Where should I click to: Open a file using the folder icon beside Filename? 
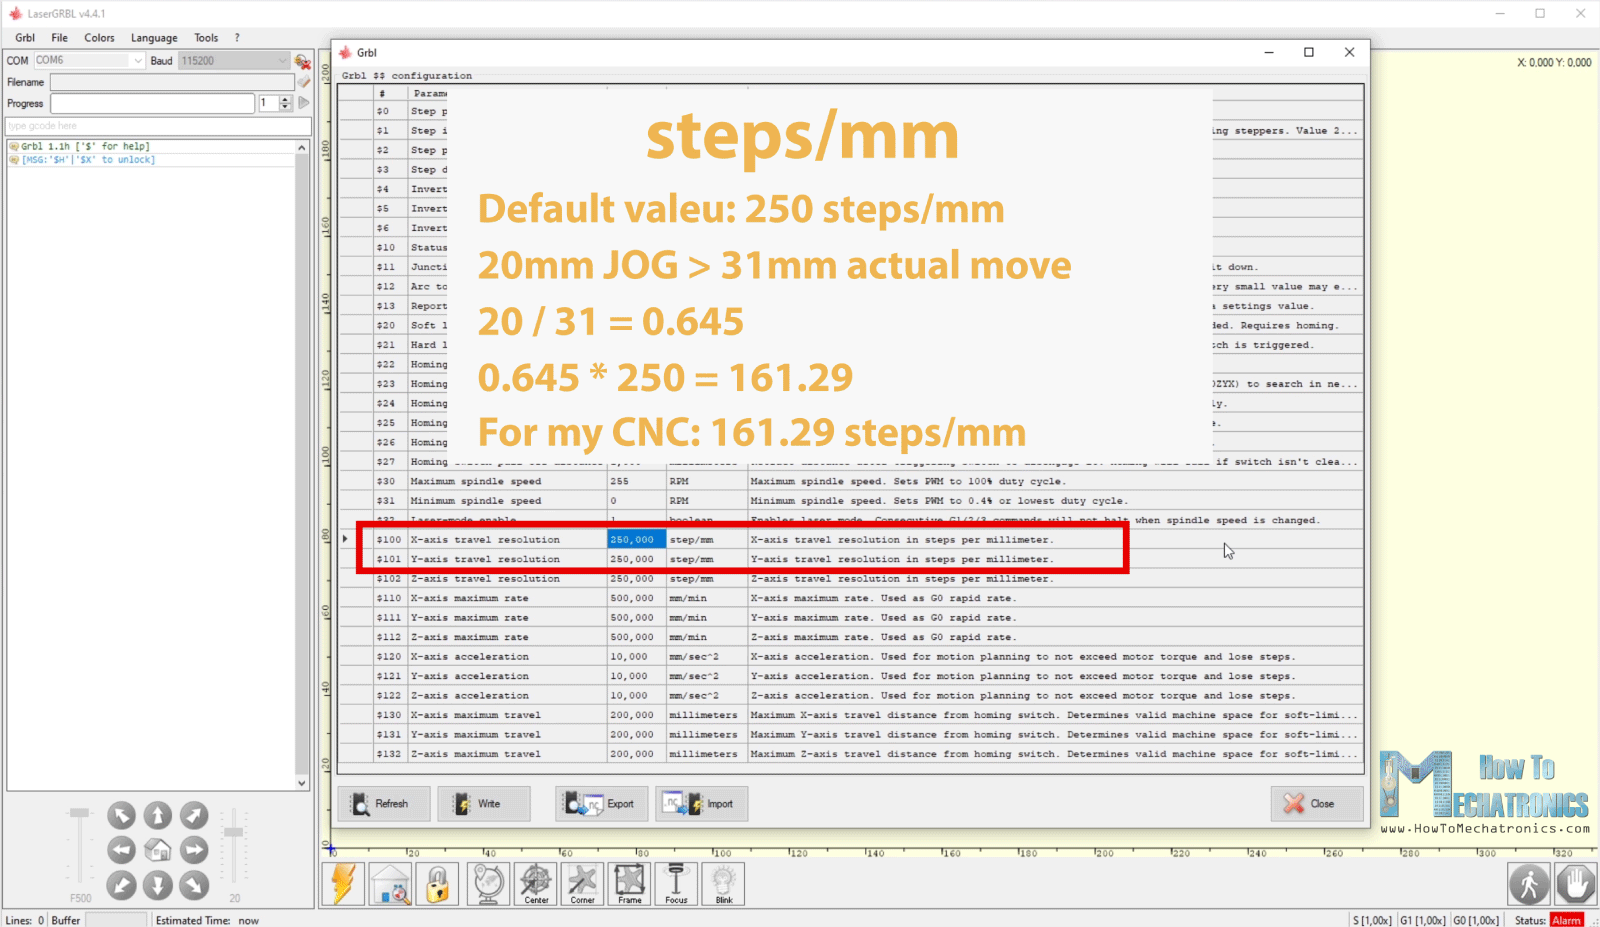click(x=304, y=81)
